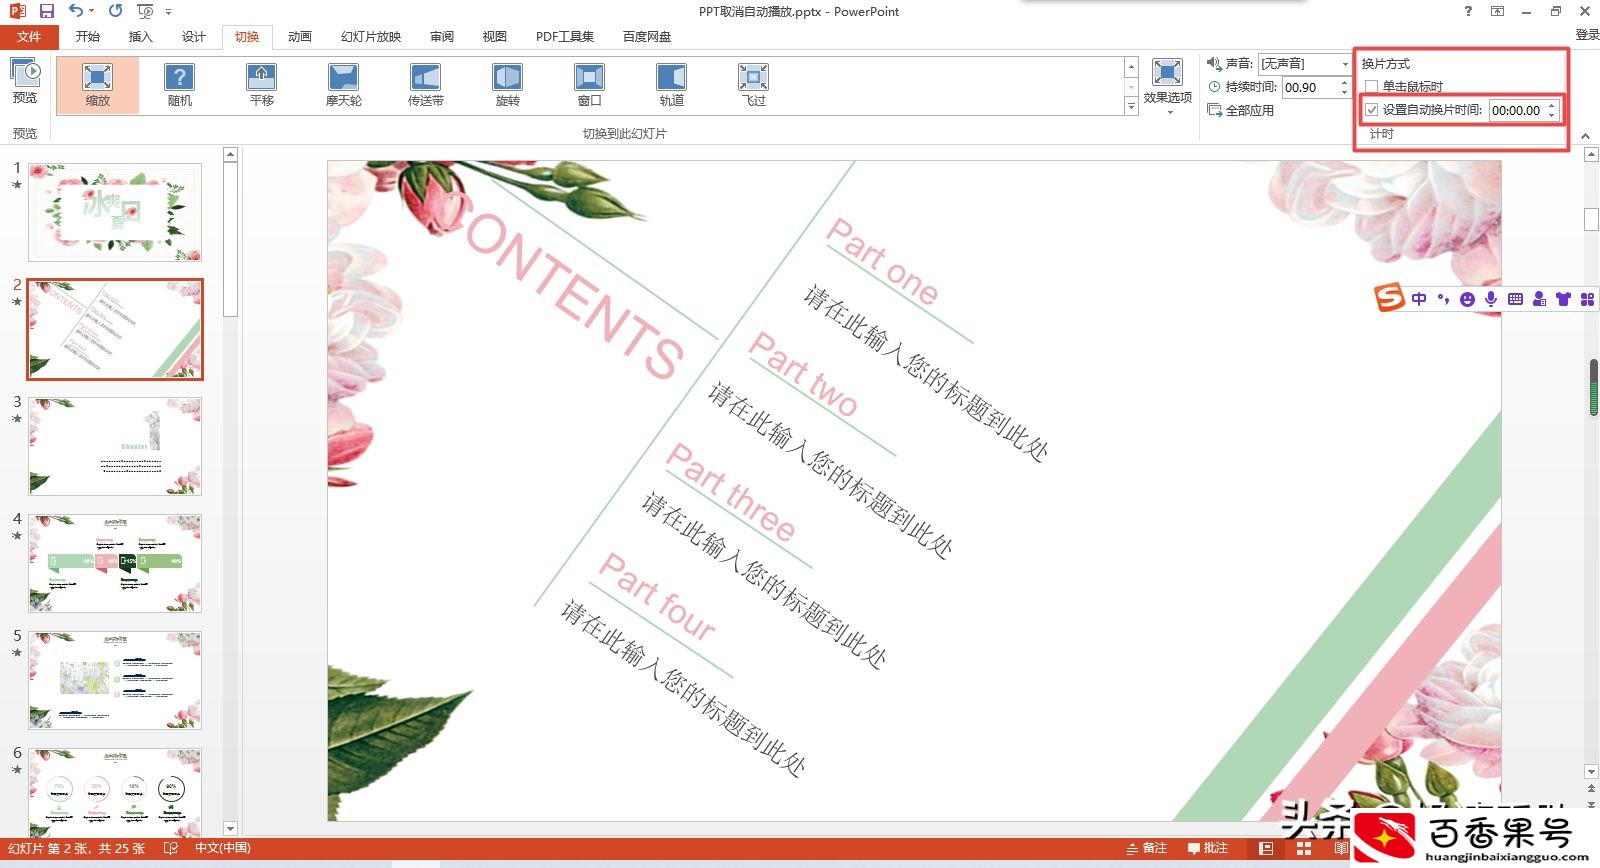This screenshot has width=1600, height=868.
Task: Increase auto-advance time with up spinner
Action: tap(1552, 105)
